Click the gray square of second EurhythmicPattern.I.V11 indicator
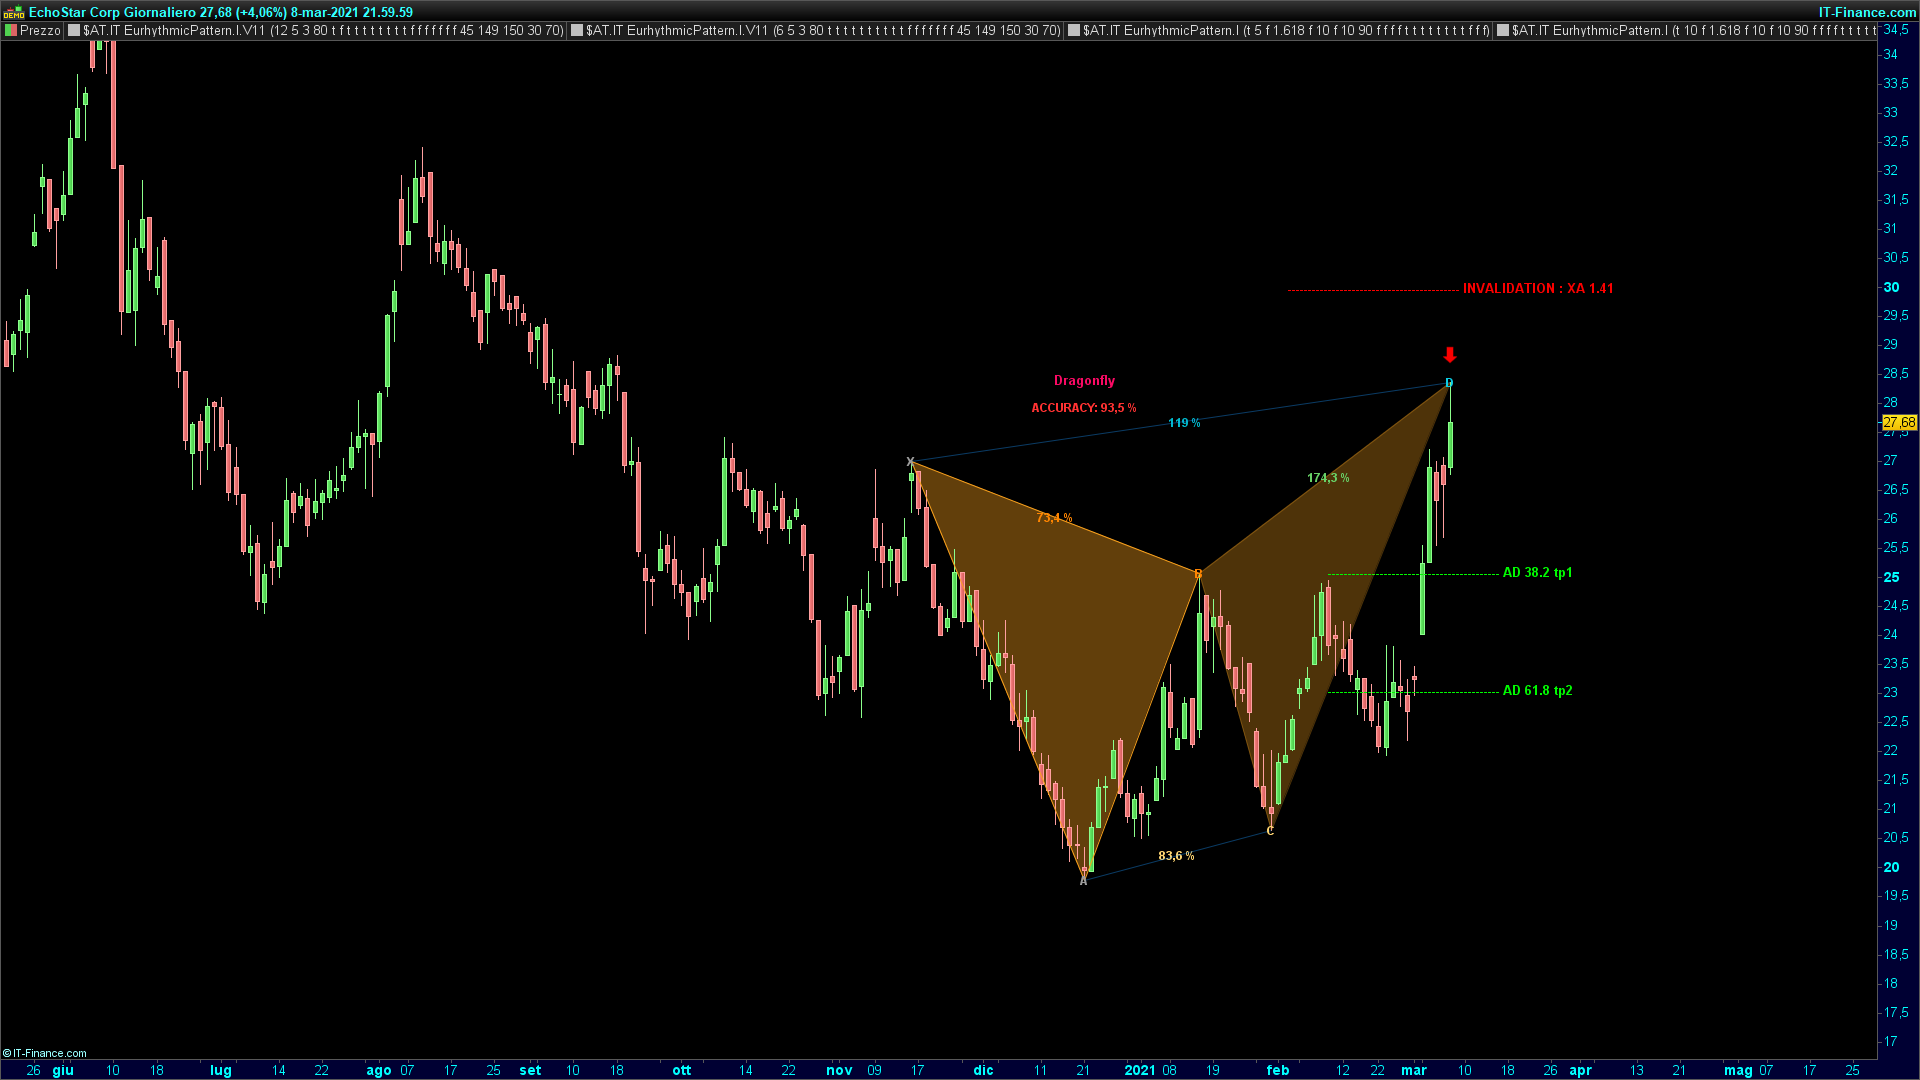 pos(577,31)
